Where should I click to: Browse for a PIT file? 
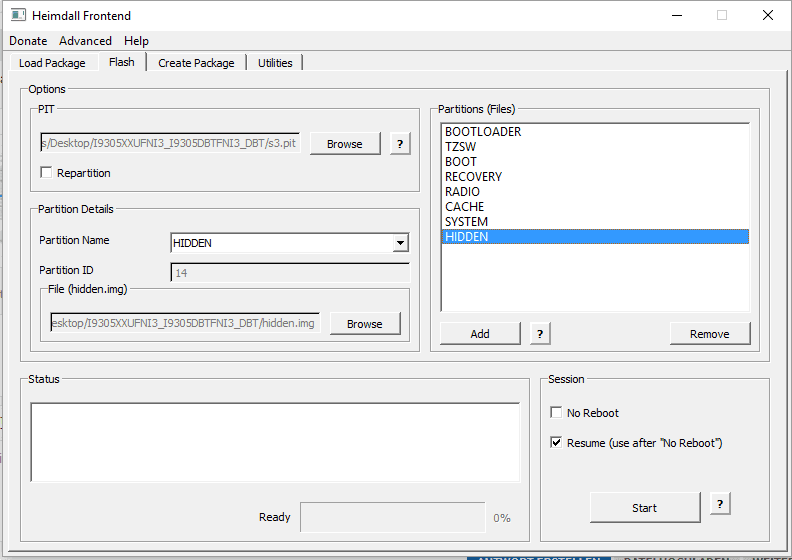point(345,144)
